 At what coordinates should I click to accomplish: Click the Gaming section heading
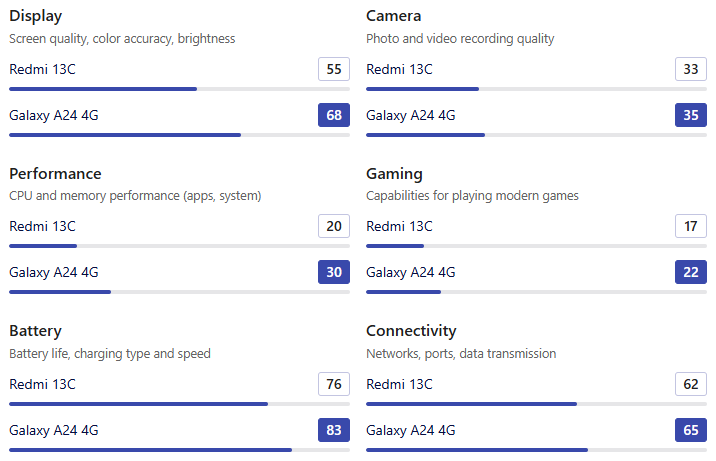point(395,174)
